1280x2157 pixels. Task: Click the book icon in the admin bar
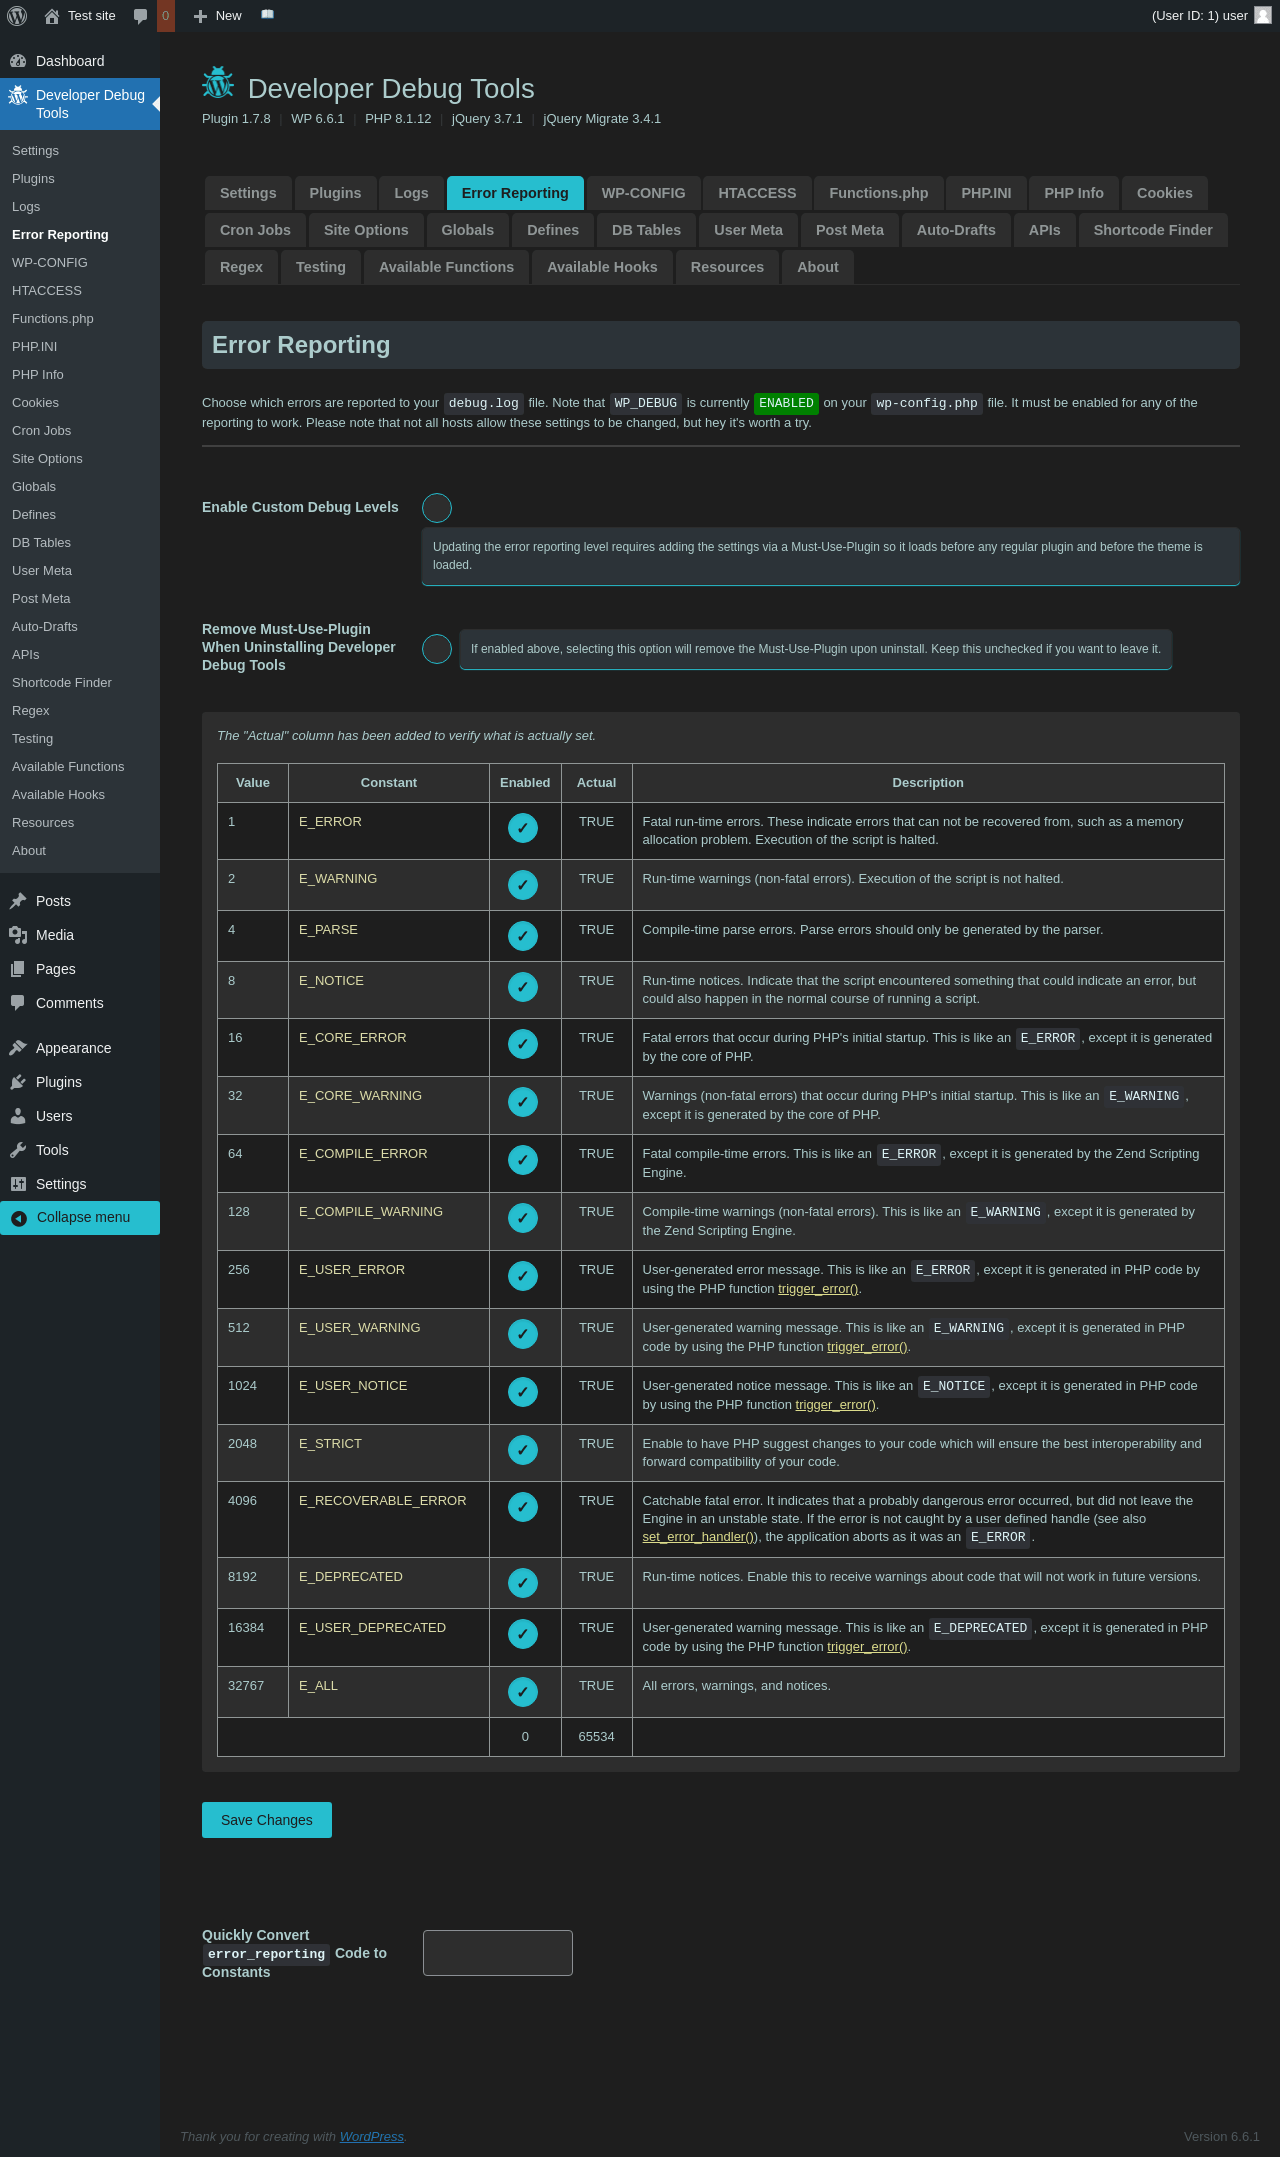(267, 15)
